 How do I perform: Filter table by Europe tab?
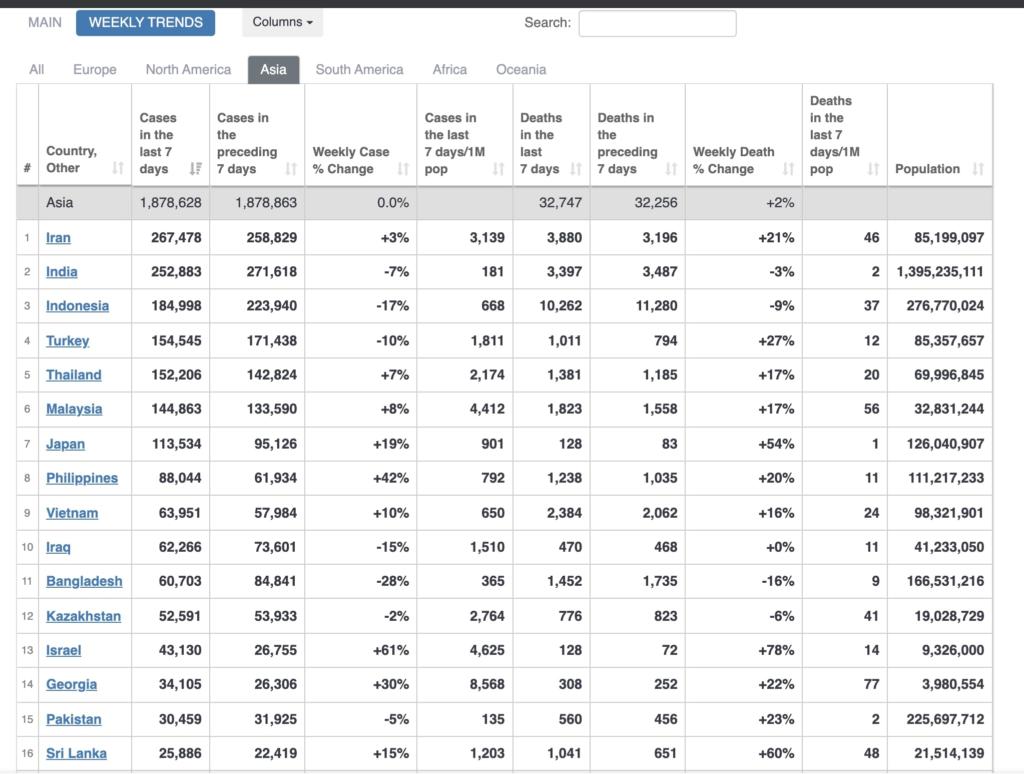(95, 70)
